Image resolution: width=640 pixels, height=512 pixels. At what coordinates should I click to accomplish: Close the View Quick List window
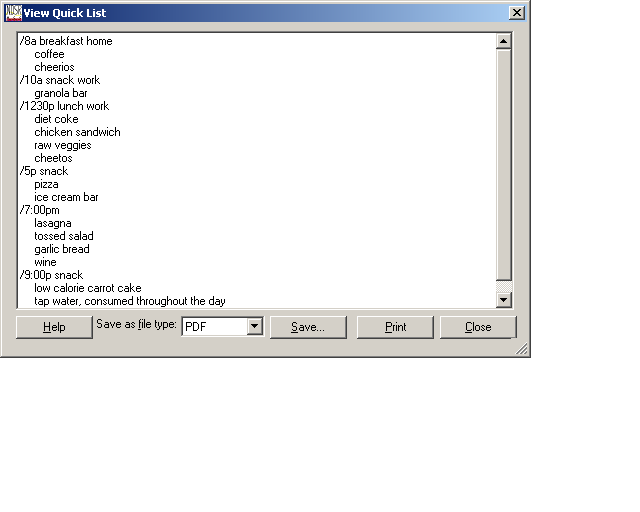point(517,13)
